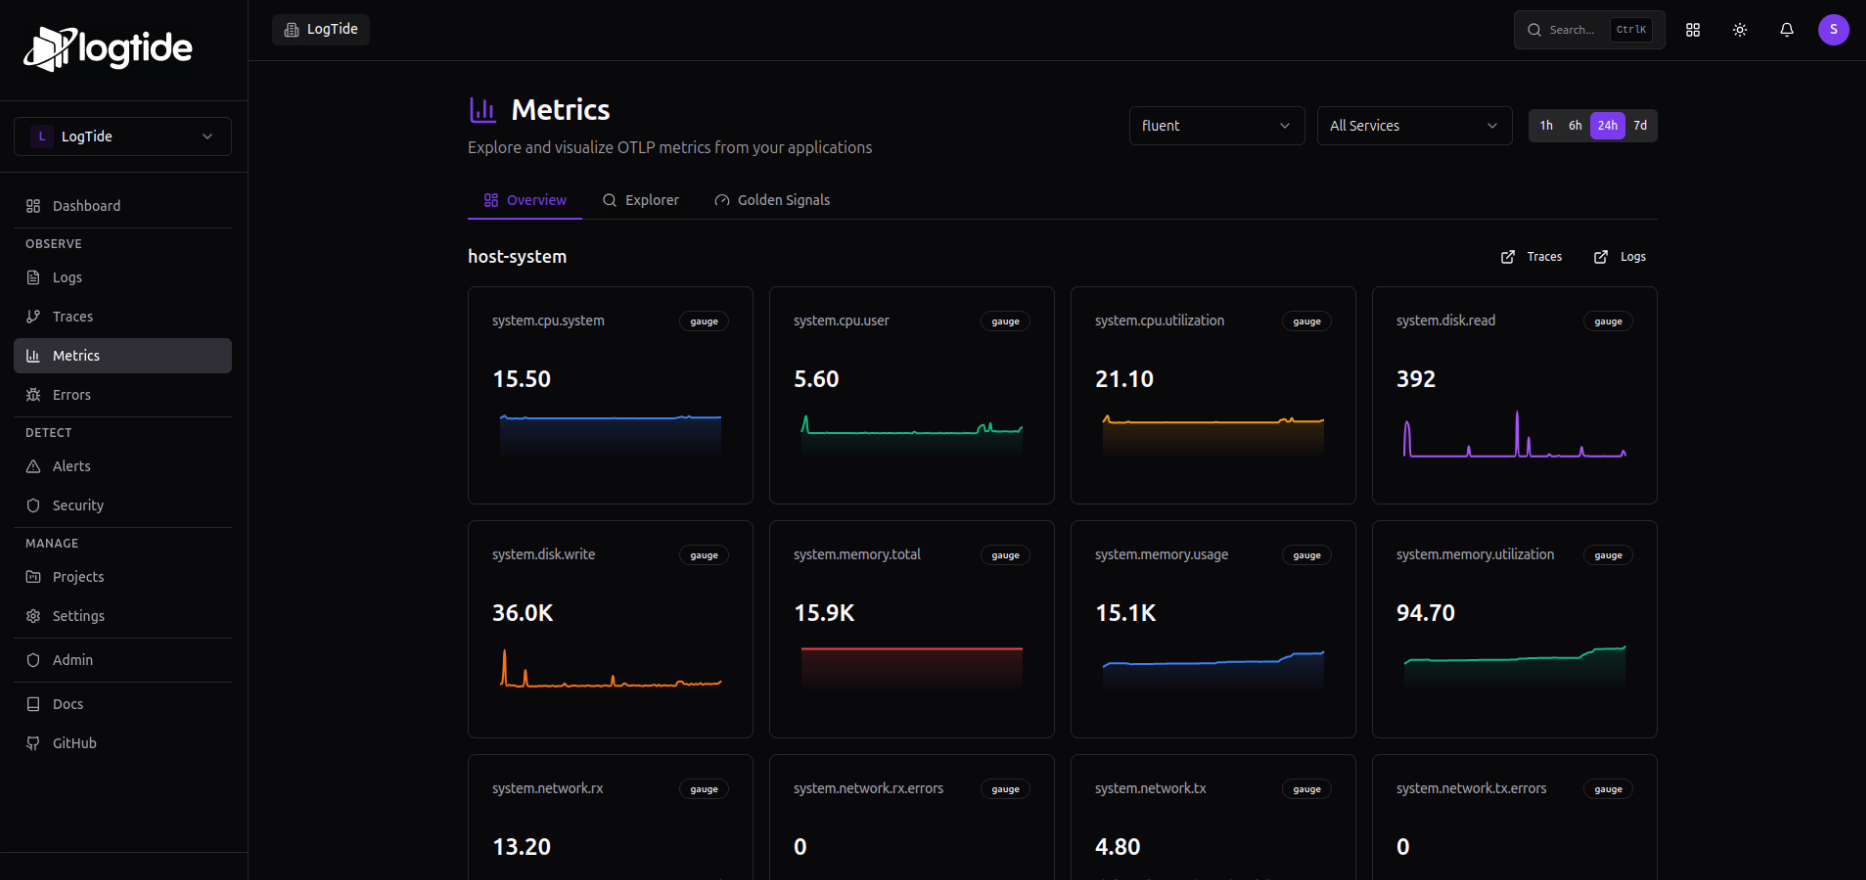
Task: Switch to the Explorer tab
Action: click(640, 200)
